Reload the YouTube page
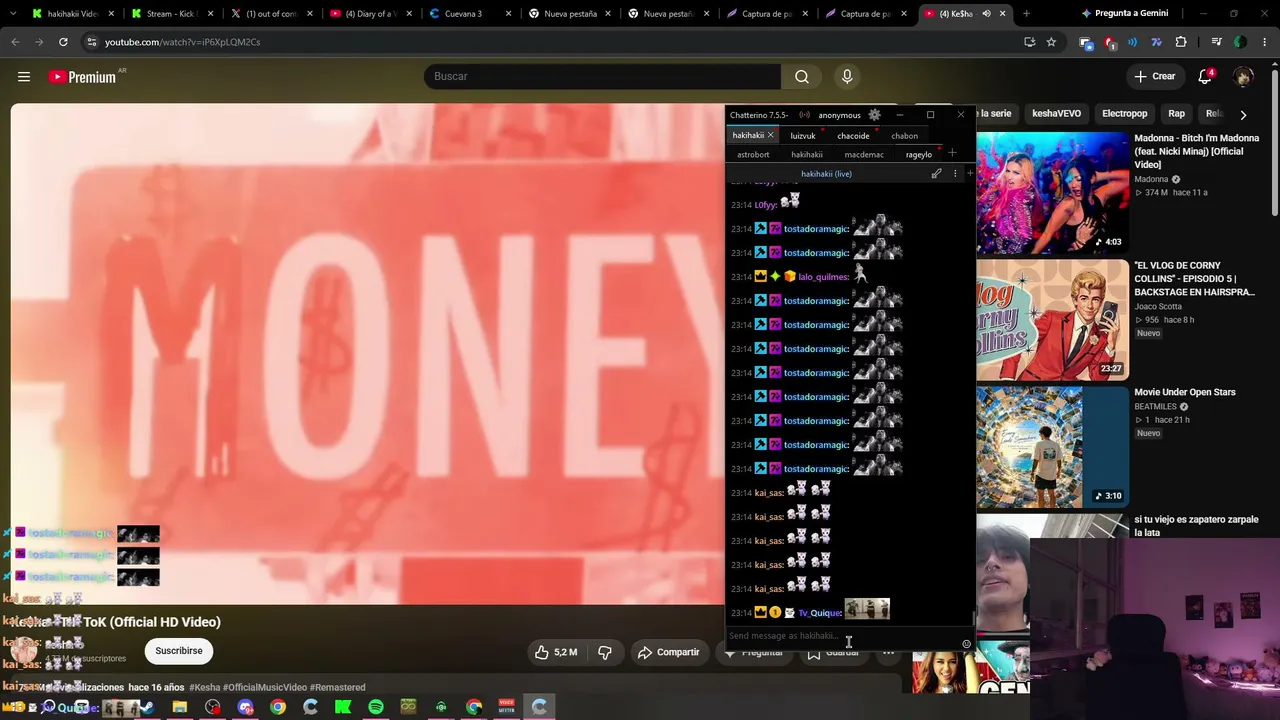Image resolution: width=1280 pixels, height=720 pixels. pos(63,42)
